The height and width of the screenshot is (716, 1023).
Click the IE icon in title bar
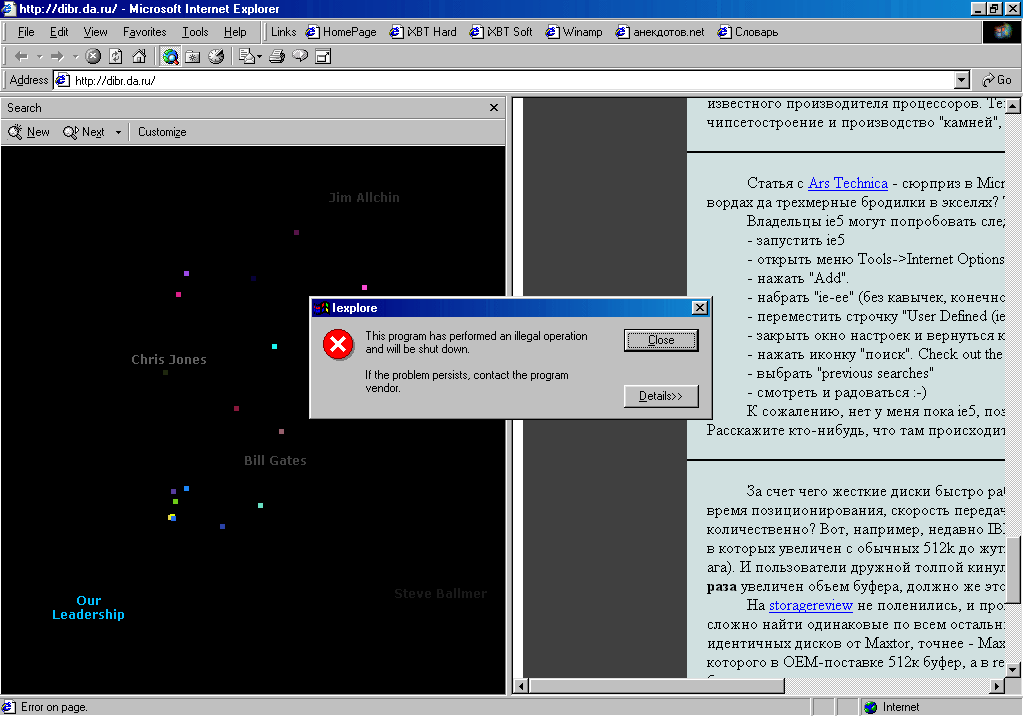click(8, 8)
